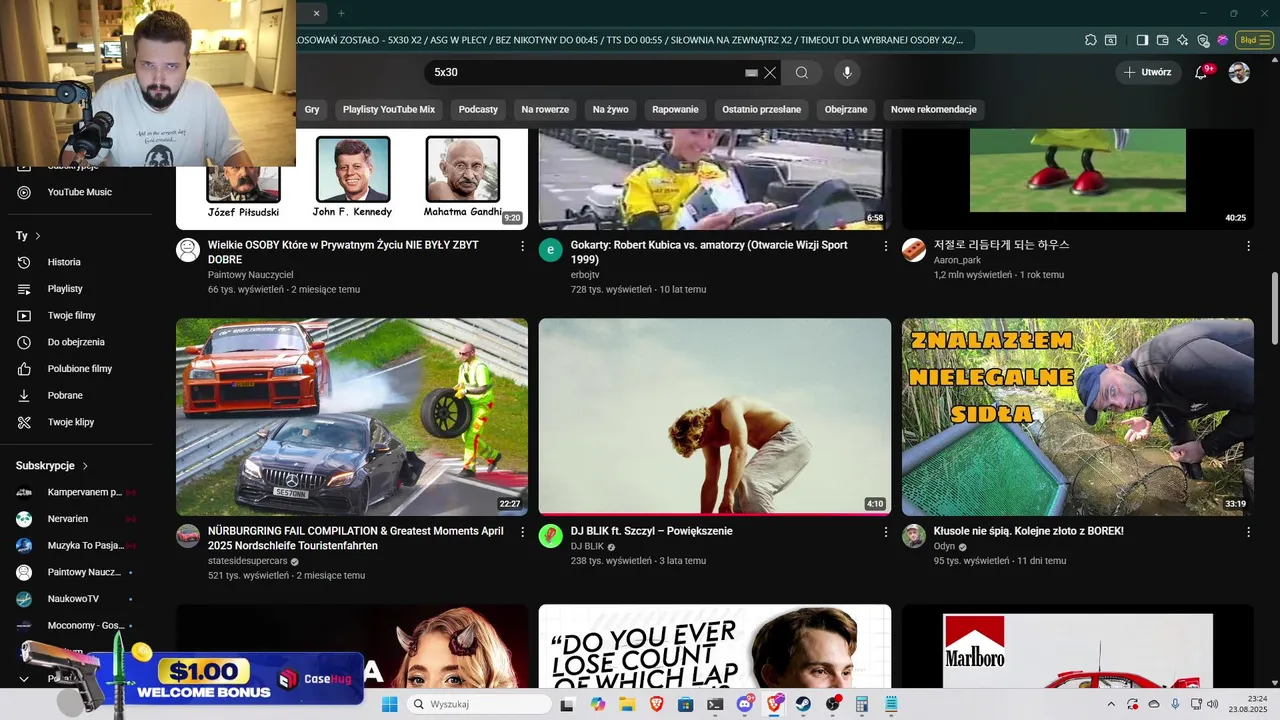The image size is (1280, 720).
Task: Open the erbojtv channel avatar
Action: click(x=551, y=250)
